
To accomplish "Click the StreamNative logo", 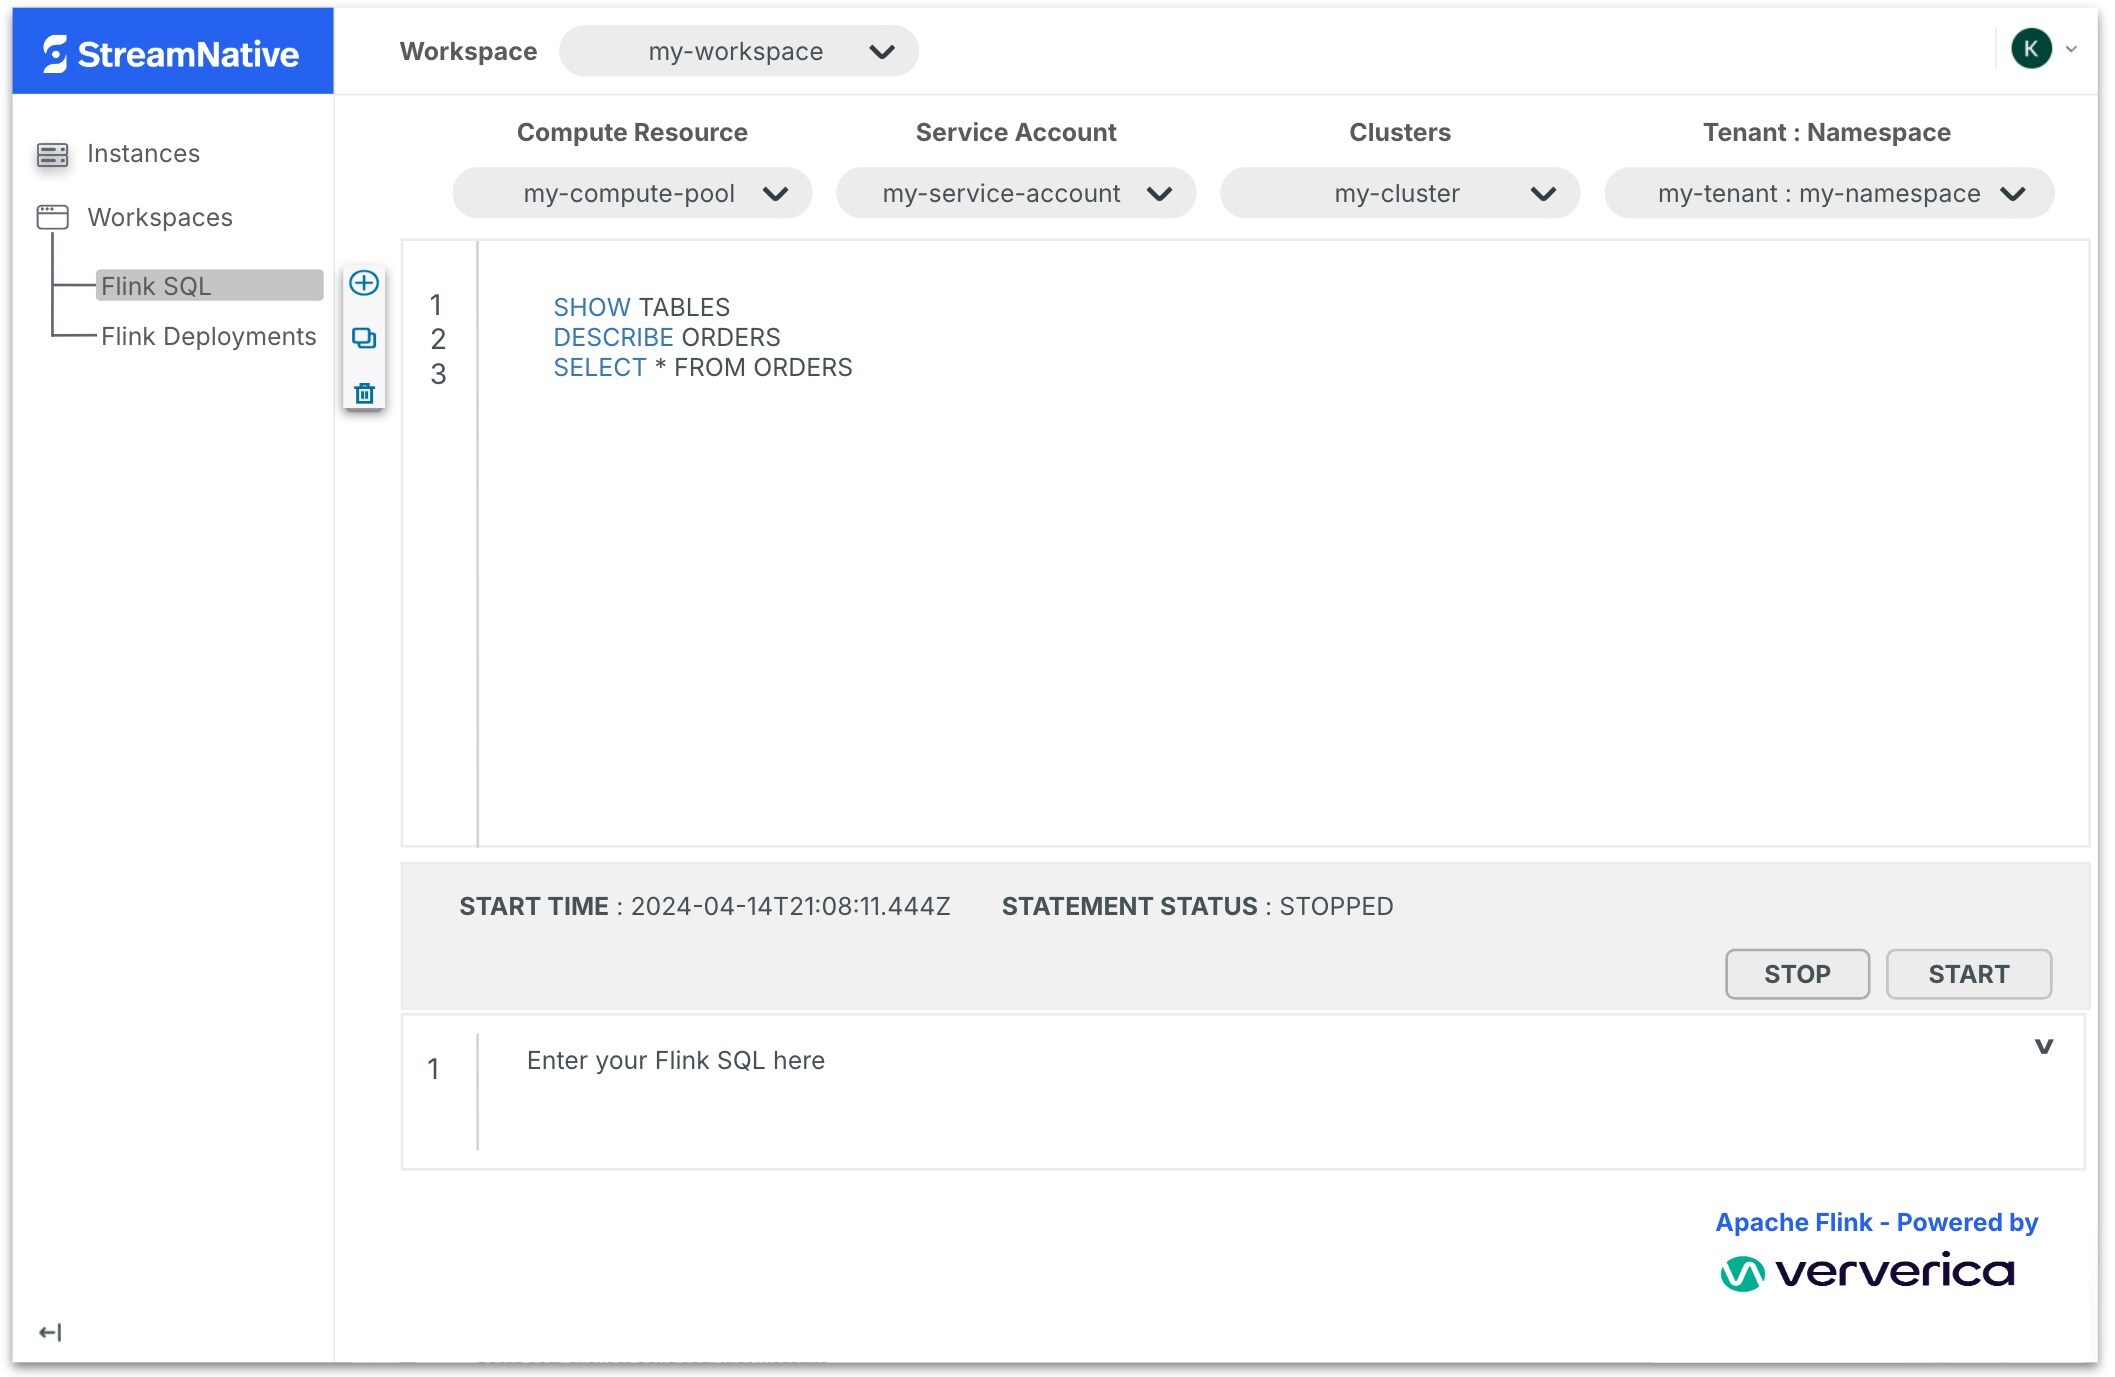I will (x=171, y=53).
